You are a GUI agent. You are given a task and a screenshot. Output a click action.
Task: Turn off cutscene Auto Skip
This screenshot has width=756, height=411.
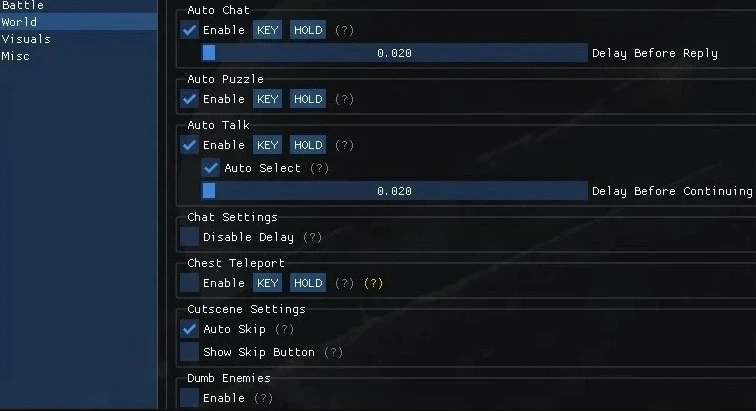click(190, 329)
